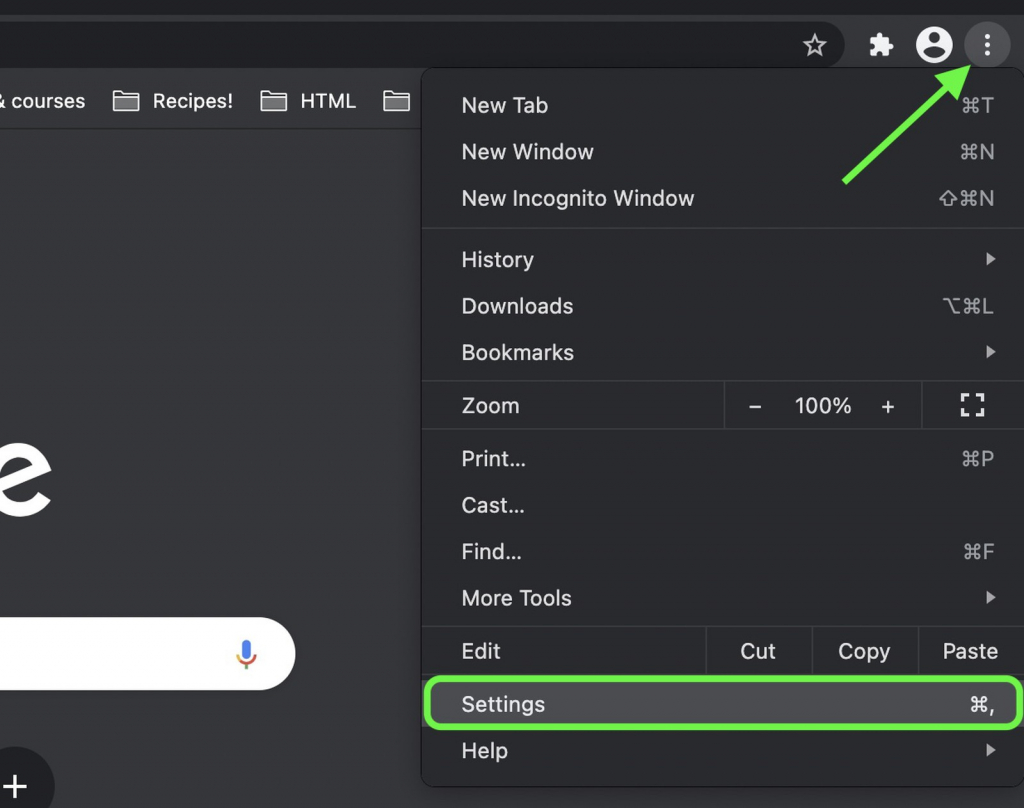Select Cast... in the menu
The image size is (1024, 808).
722,505
